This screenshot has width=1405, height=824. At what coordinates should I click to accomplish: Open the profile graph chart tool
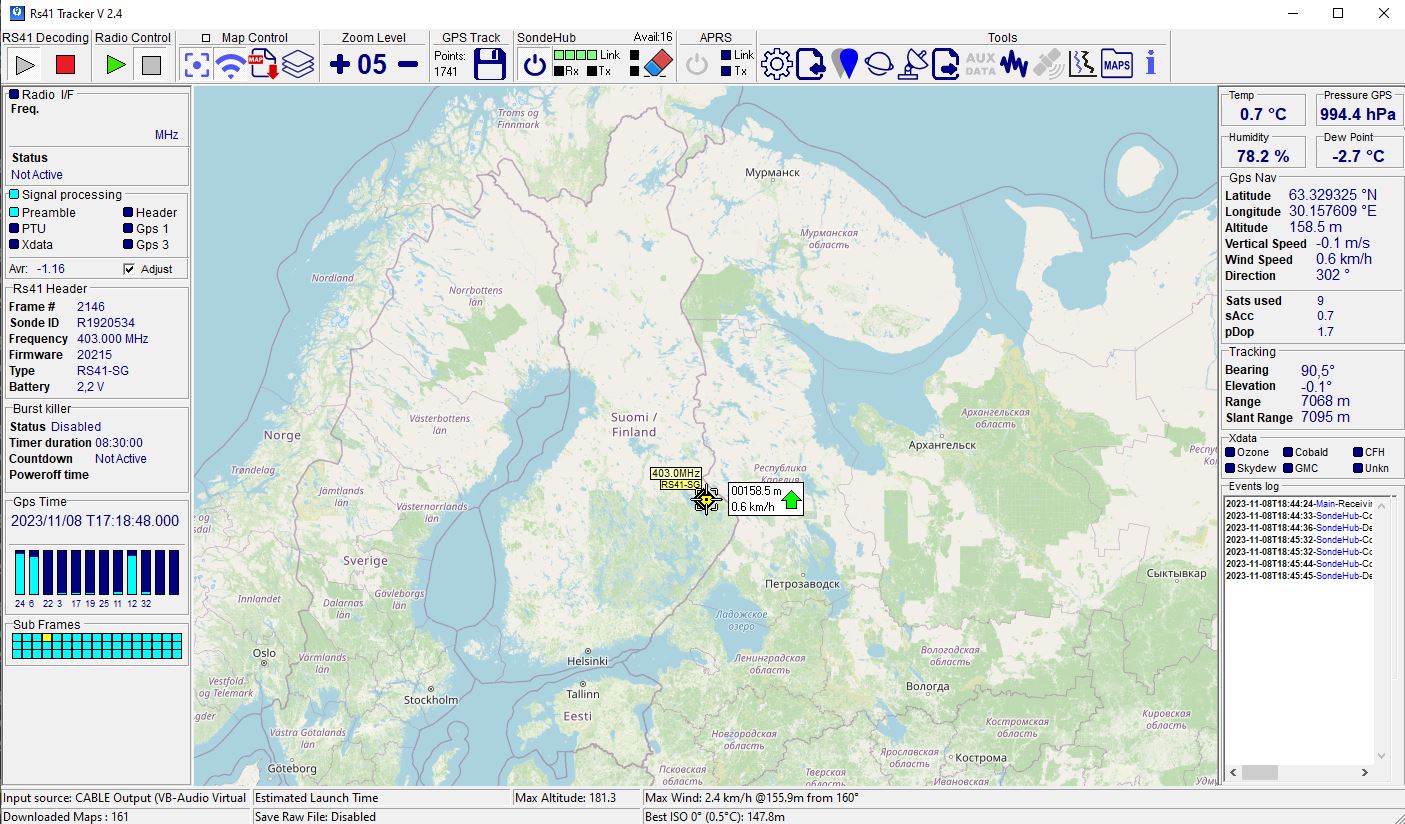1082,65
